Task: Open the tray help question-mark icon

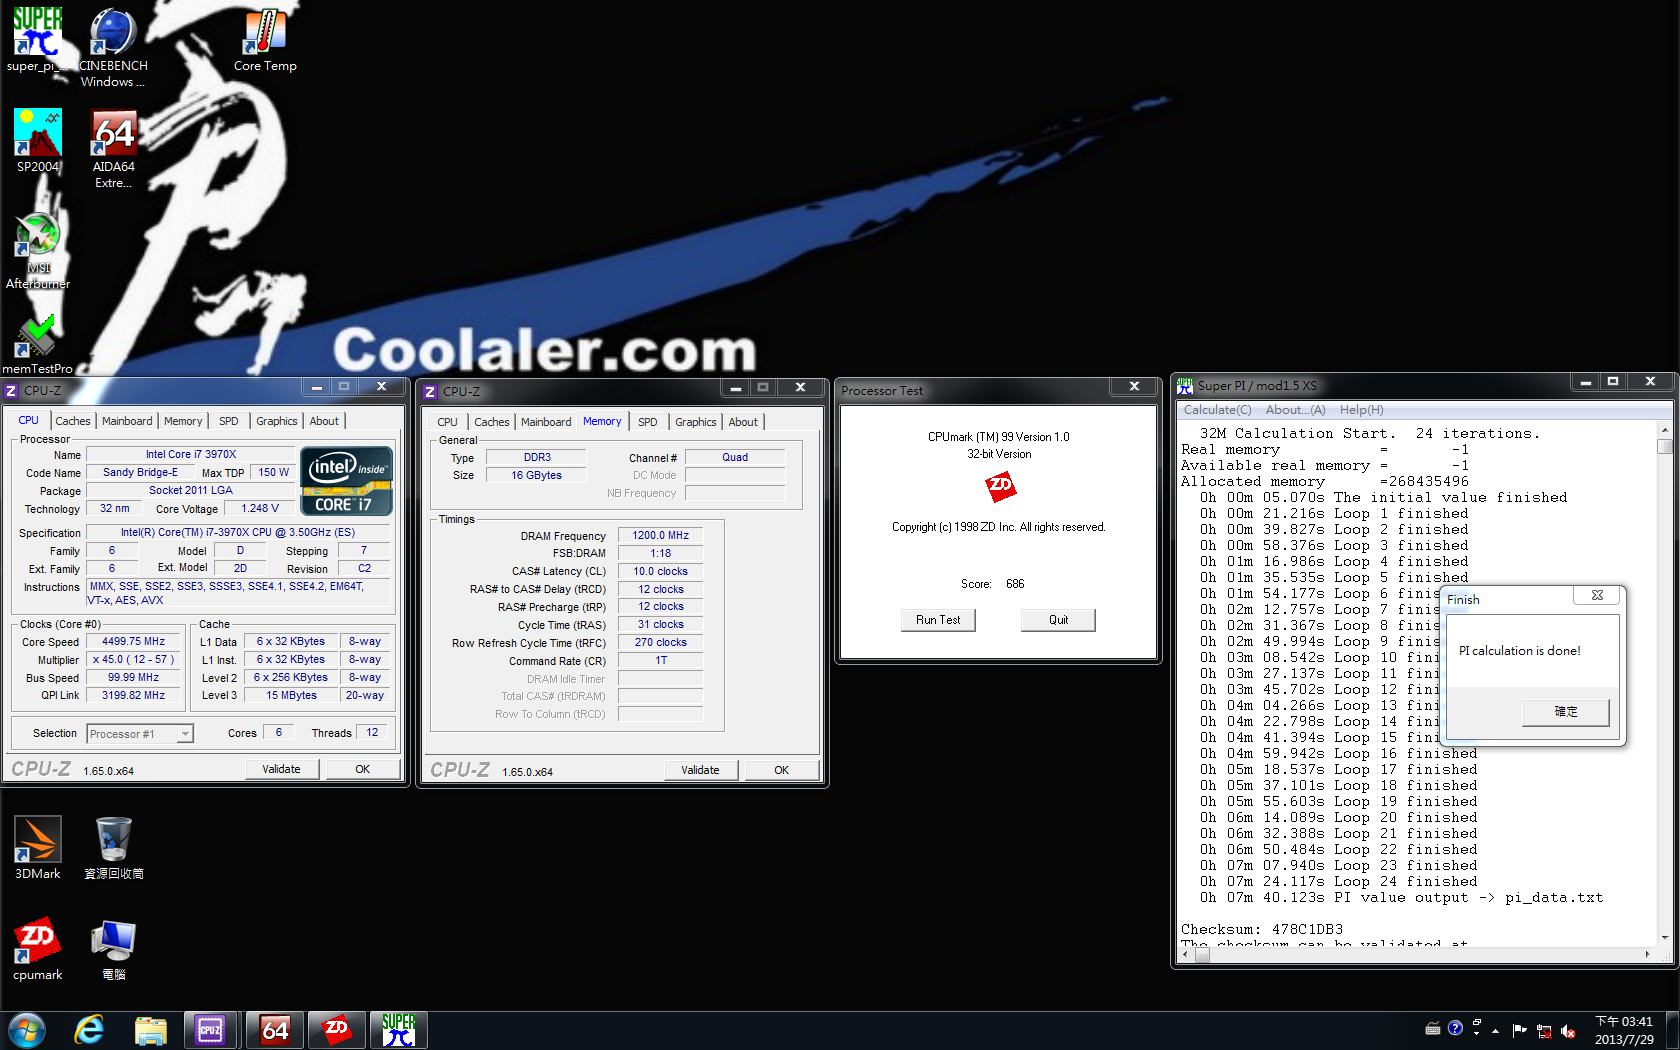Action: click(1455, 1028)
